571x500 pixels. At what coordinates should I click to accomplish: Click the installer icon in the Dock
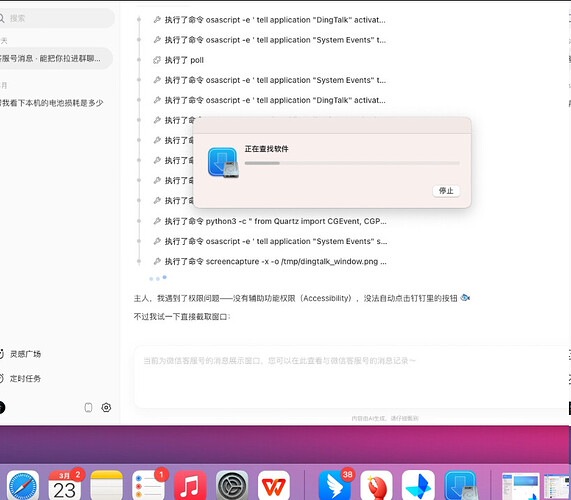coord(460,486)
